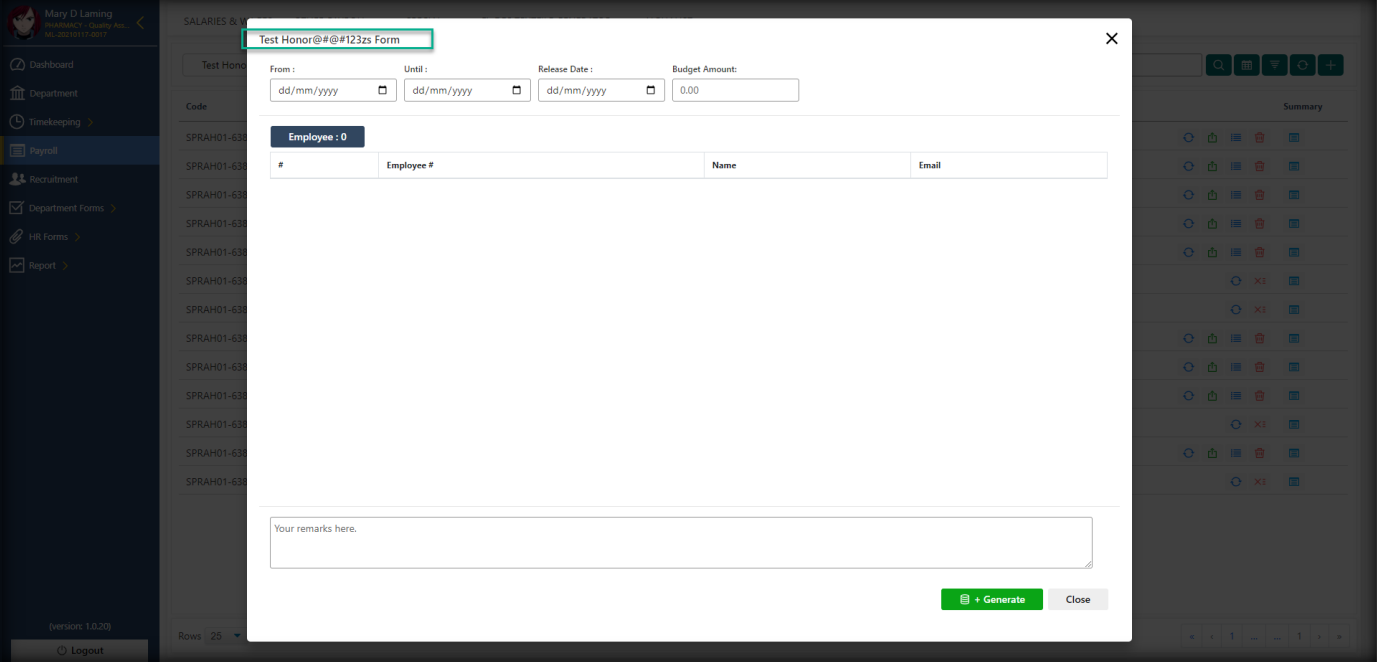Screen dimensions: 1377x662
Task: Click the green export icon in the first row
Action: pyautogui.click(x=1212, y=138)
